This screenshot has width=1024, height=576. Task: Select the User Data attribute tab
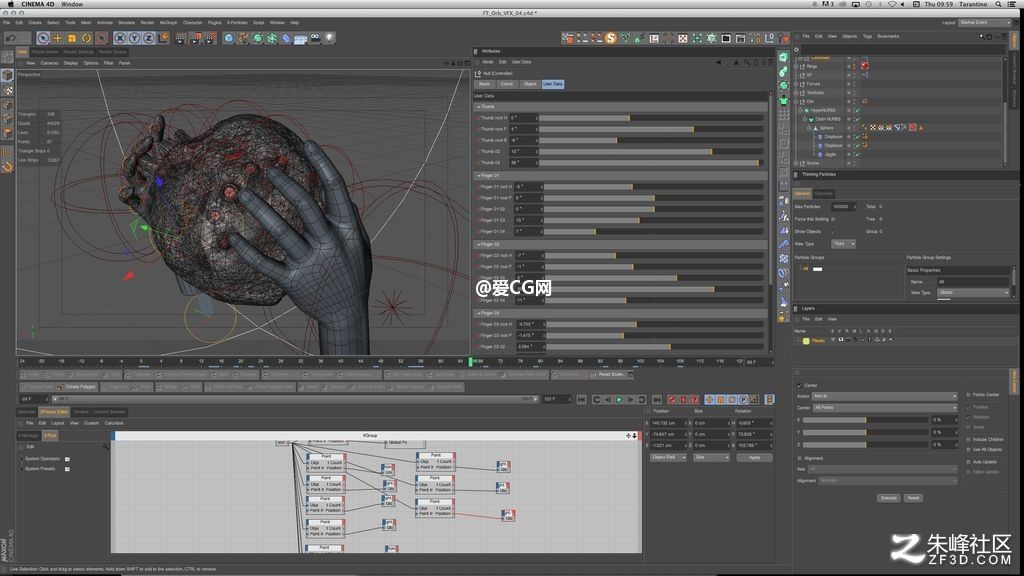click(x=552, y=84)
